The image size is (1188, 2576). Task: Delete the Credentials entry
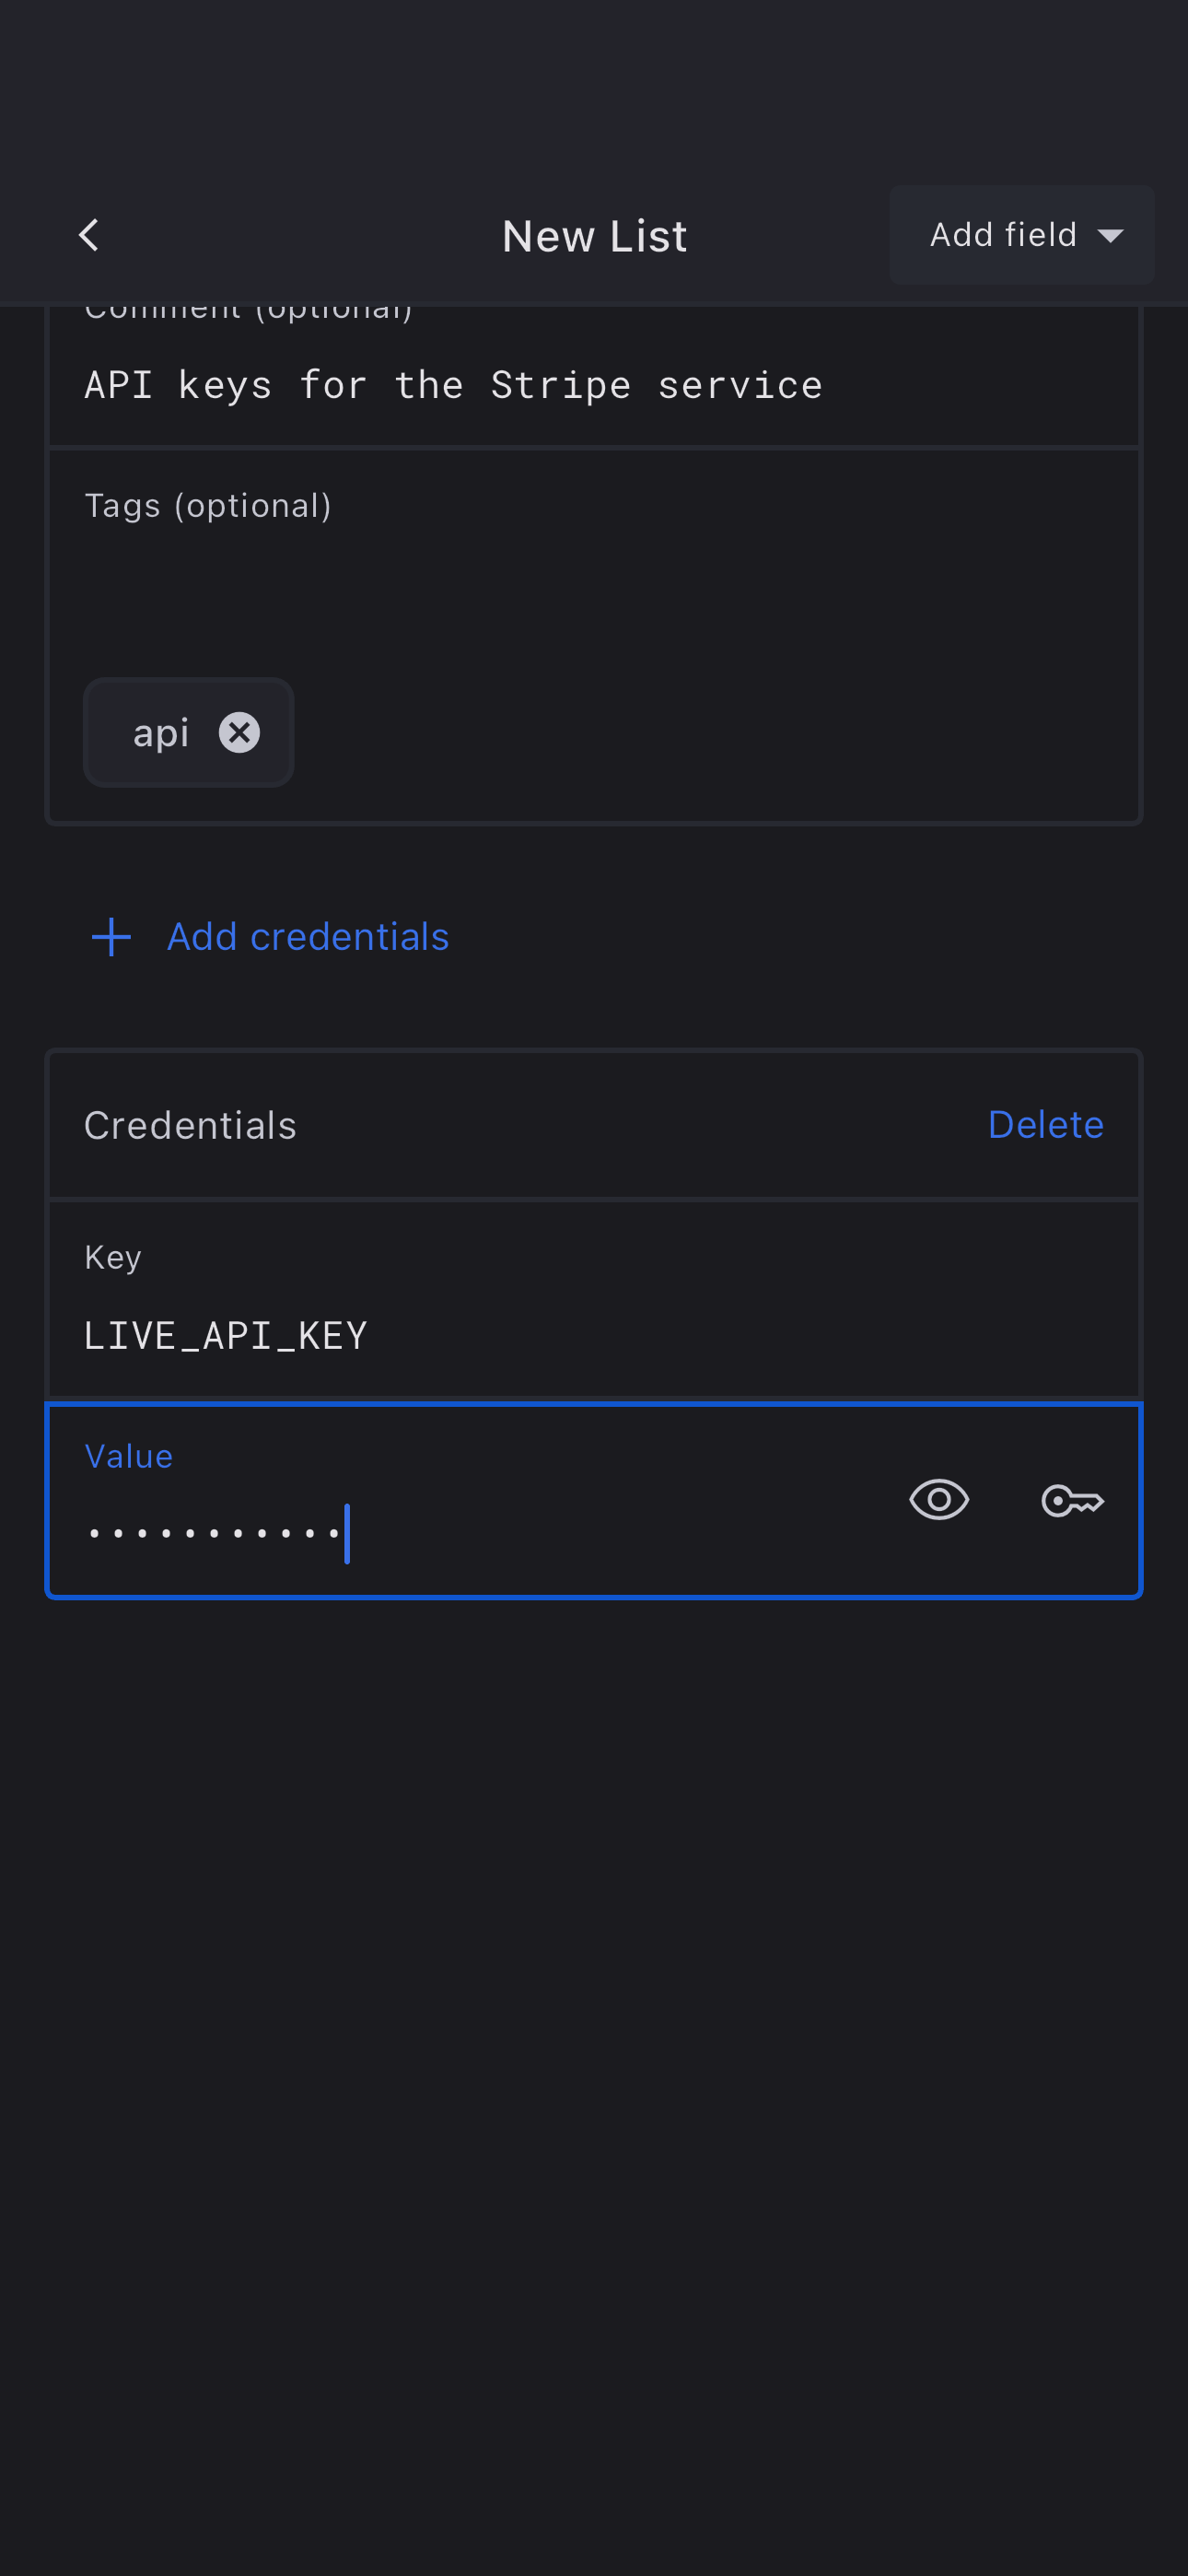coord(1045,1125)
